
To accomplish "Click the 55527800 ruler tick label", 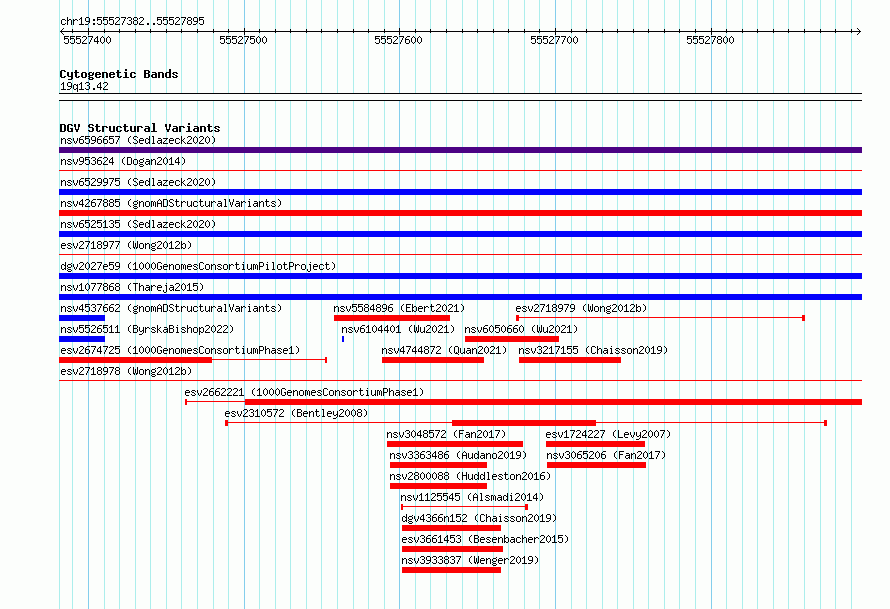I will [710, 40].
